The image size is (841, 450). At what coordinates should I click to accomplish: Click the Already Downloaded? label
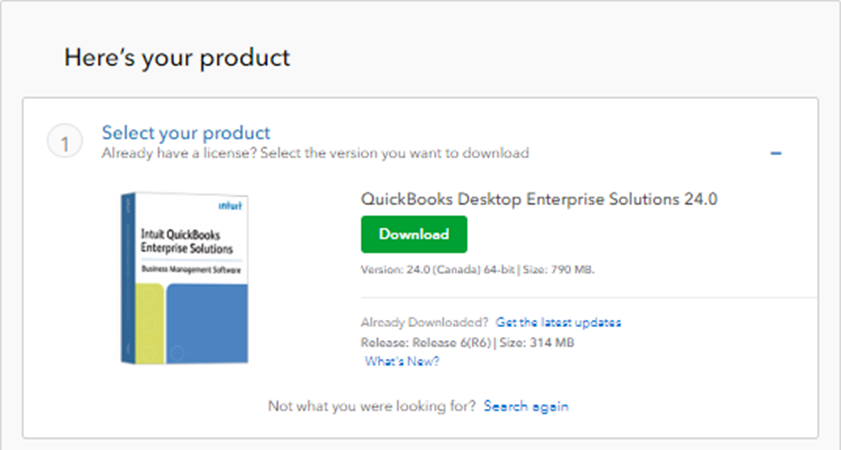pyautogui.click(x=424, y=322)
